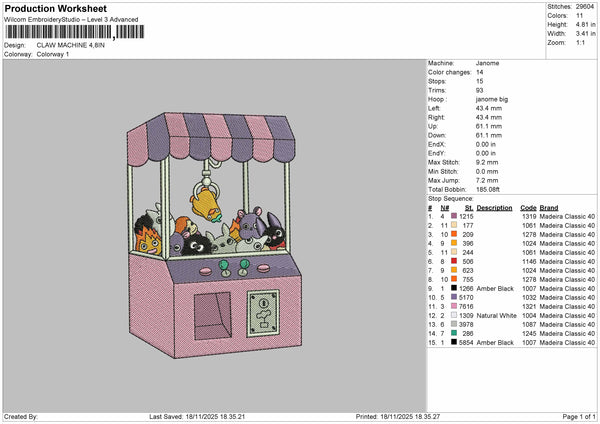The height and width of the screenshot is (424, 600).
Task: Click the purple swatch beside stitch count 5170
Action: (454, 297)
